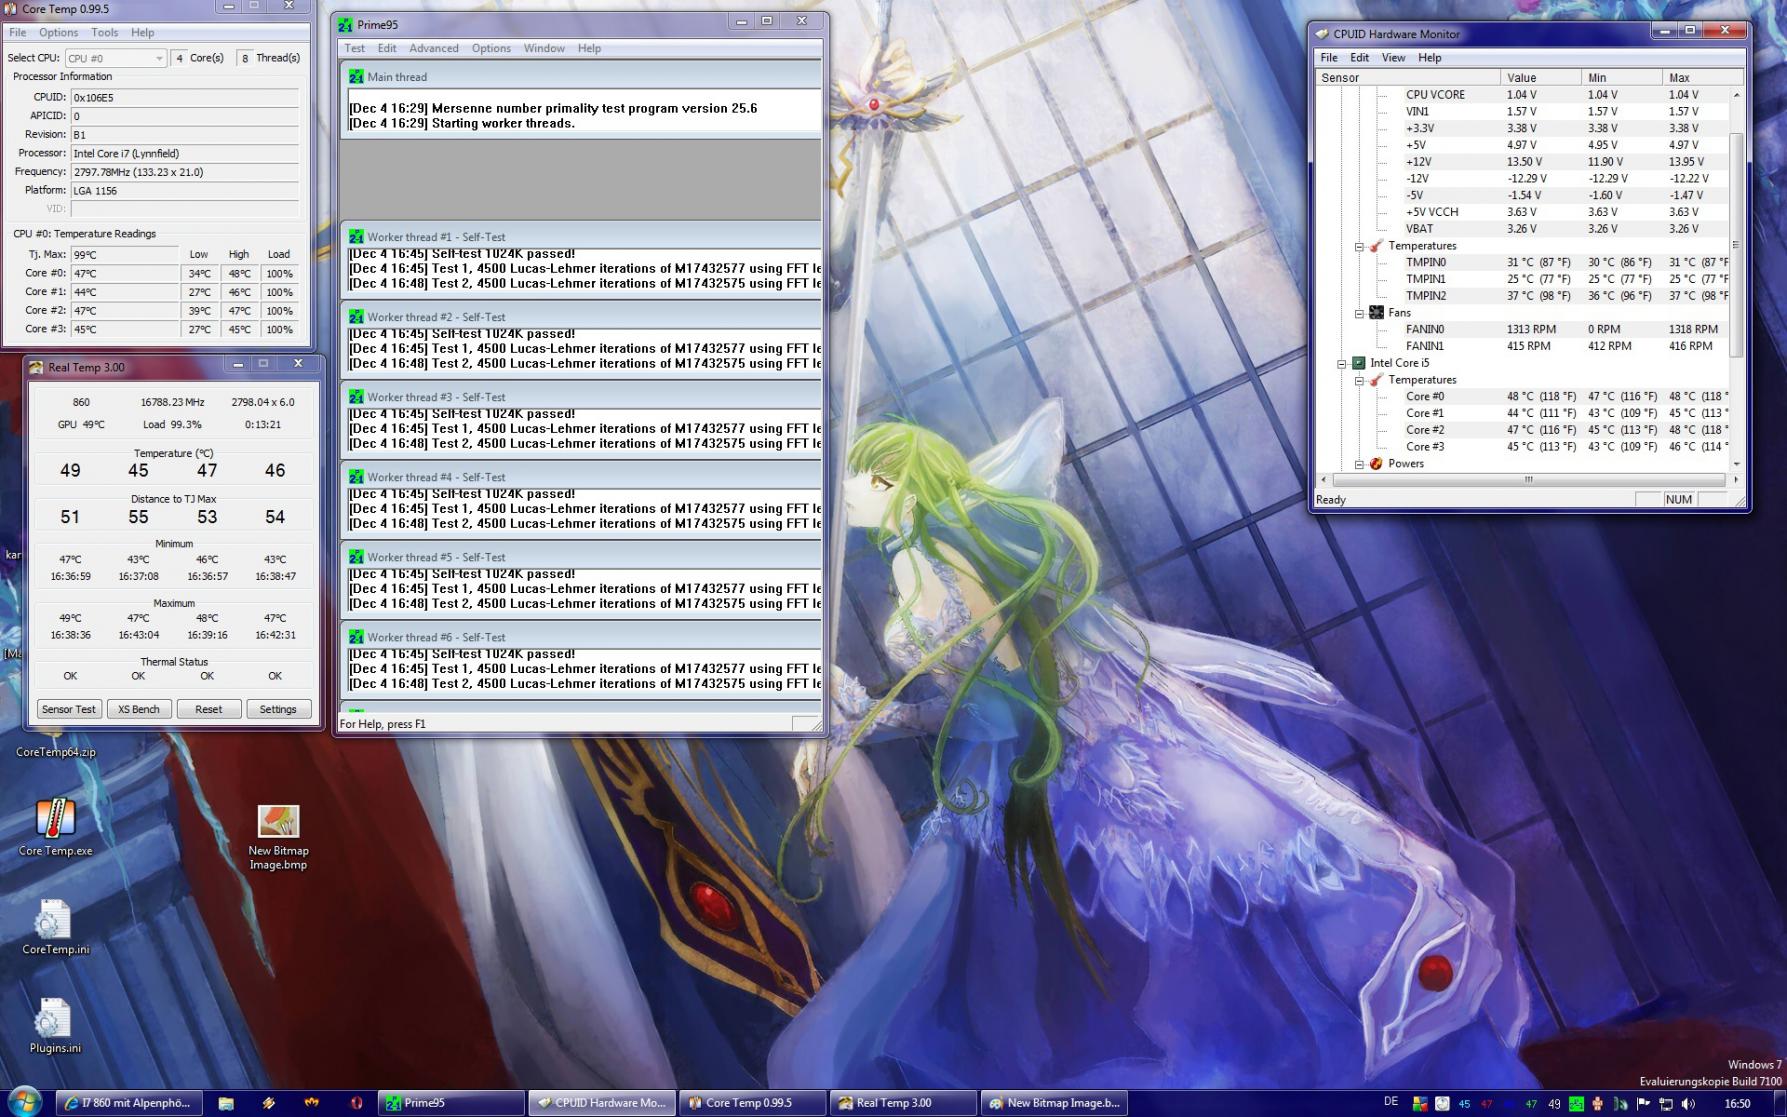Click the volume speaker icon in system tray
This screenshot has width=1787, height=1117.
(x=1688, y=1103)
